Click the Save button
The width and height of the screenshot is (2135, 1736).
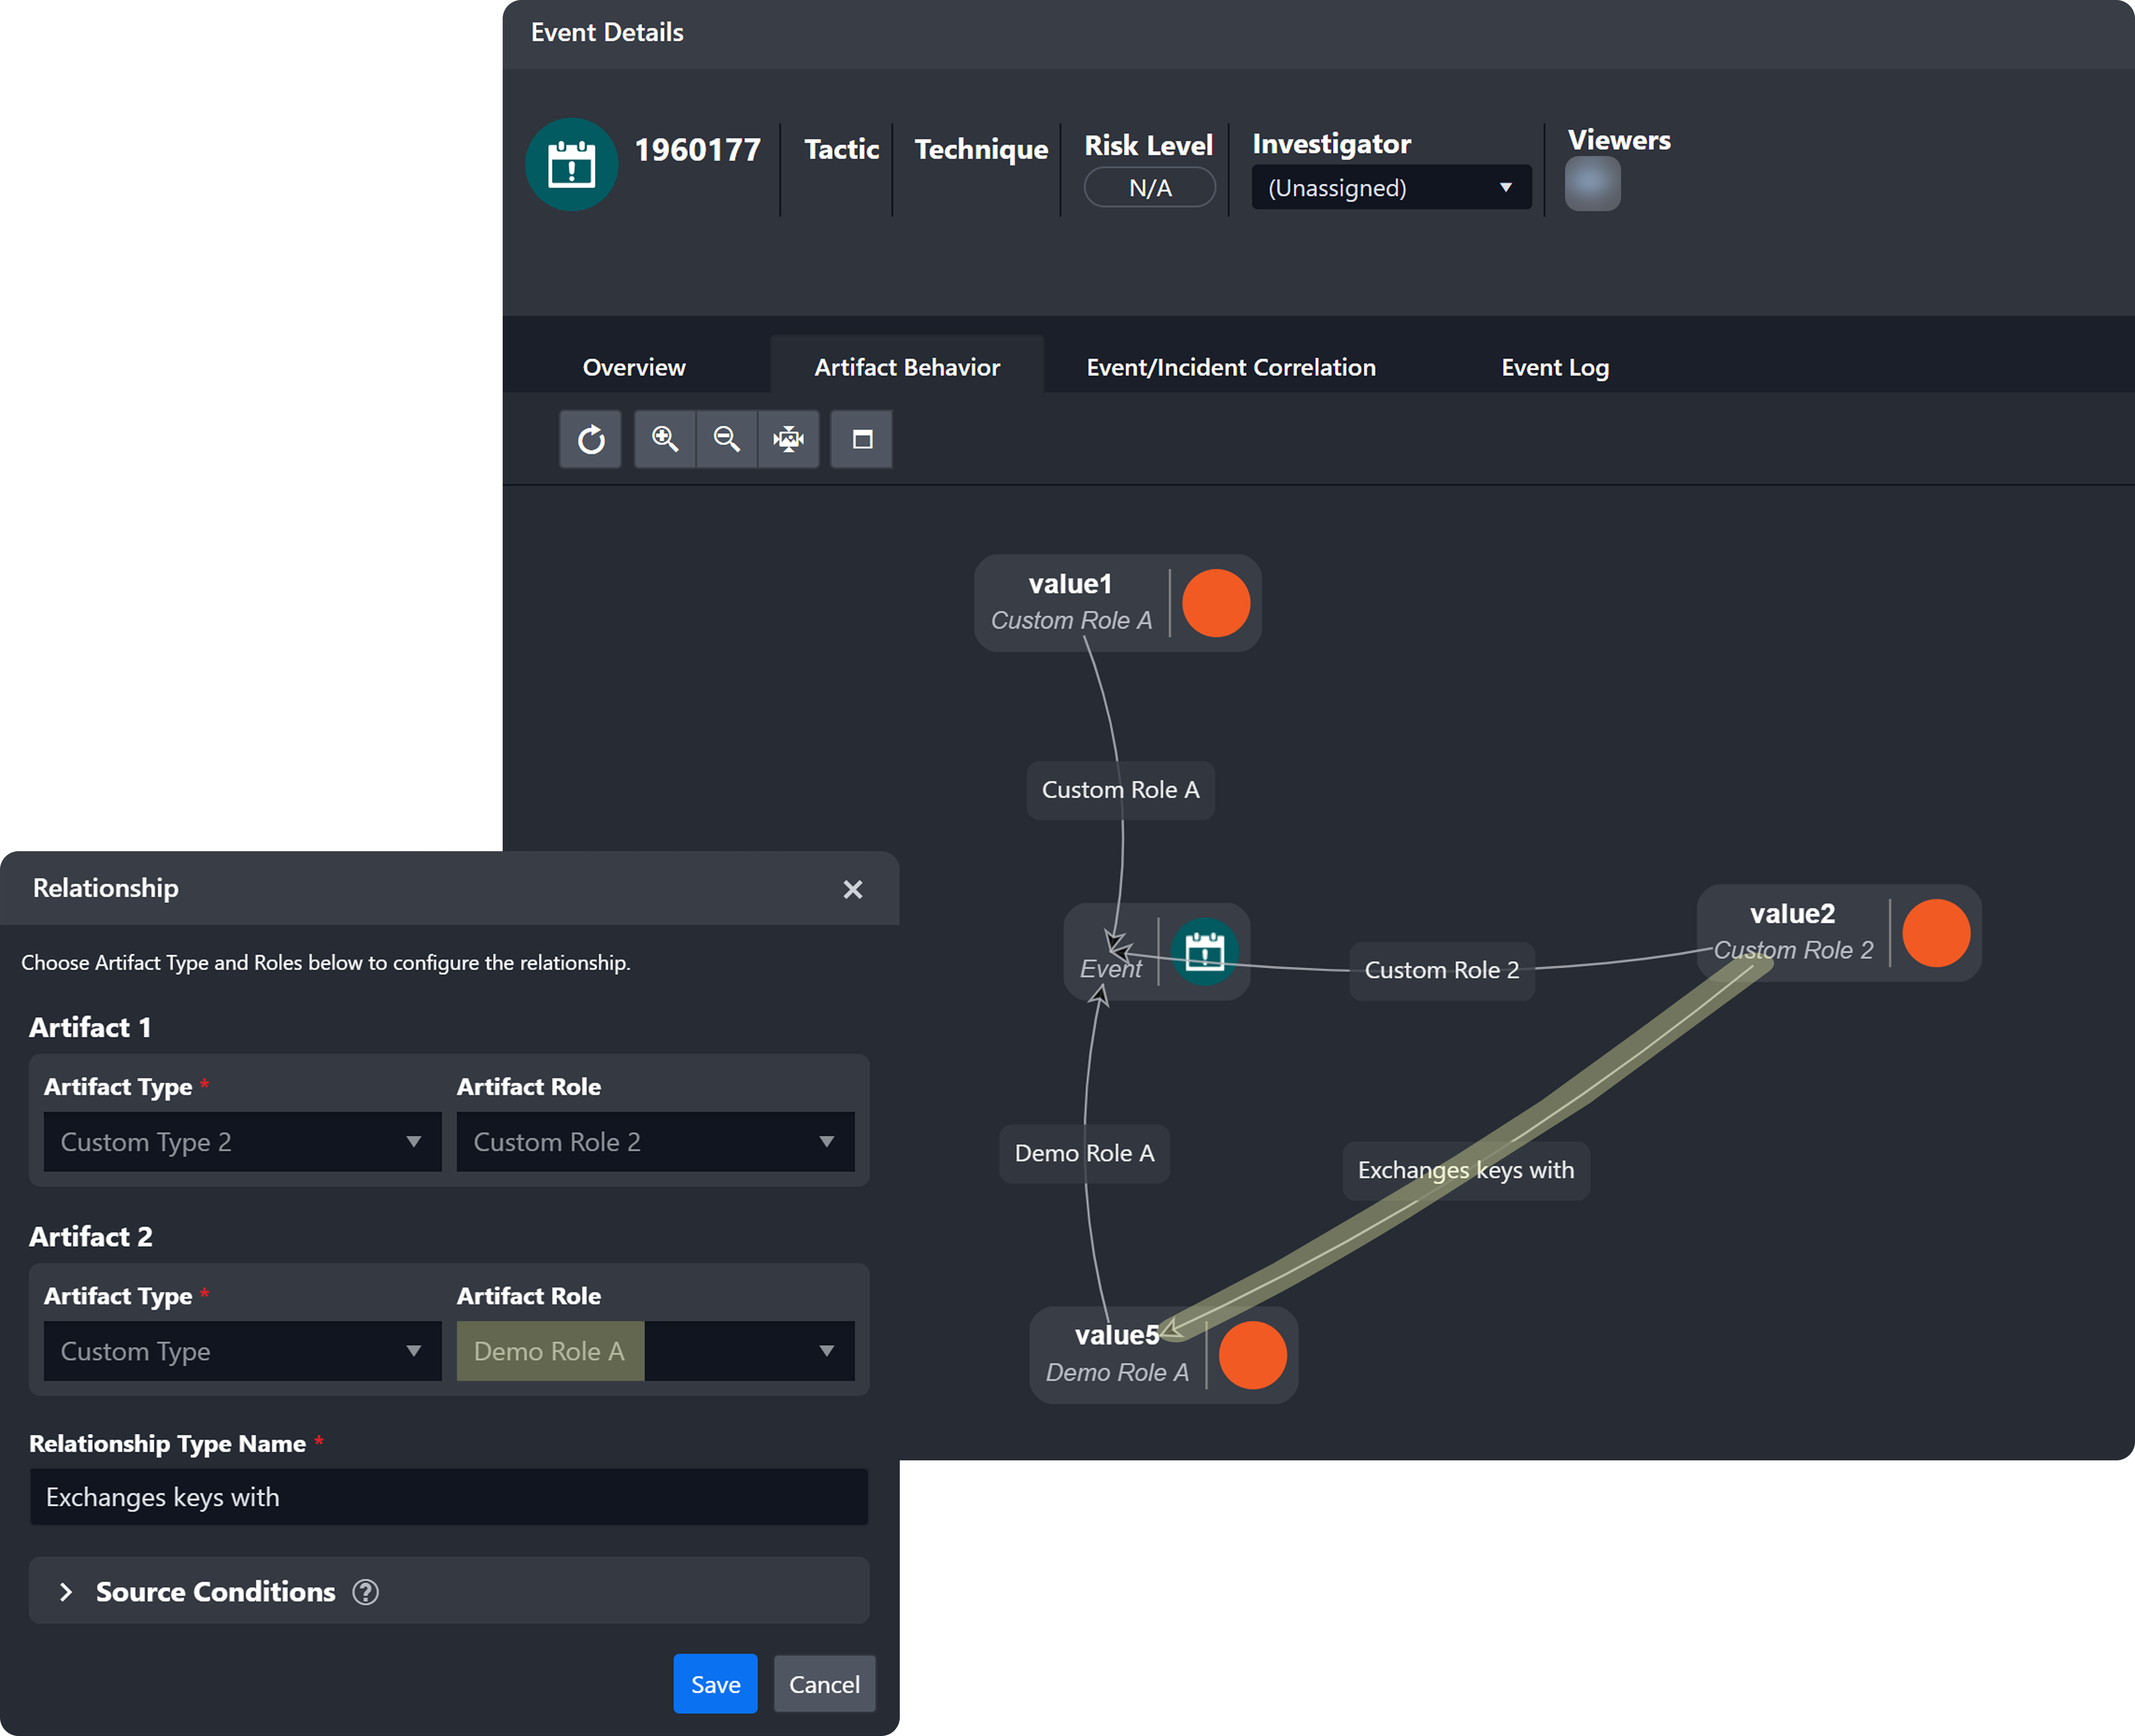[715, 1685]
